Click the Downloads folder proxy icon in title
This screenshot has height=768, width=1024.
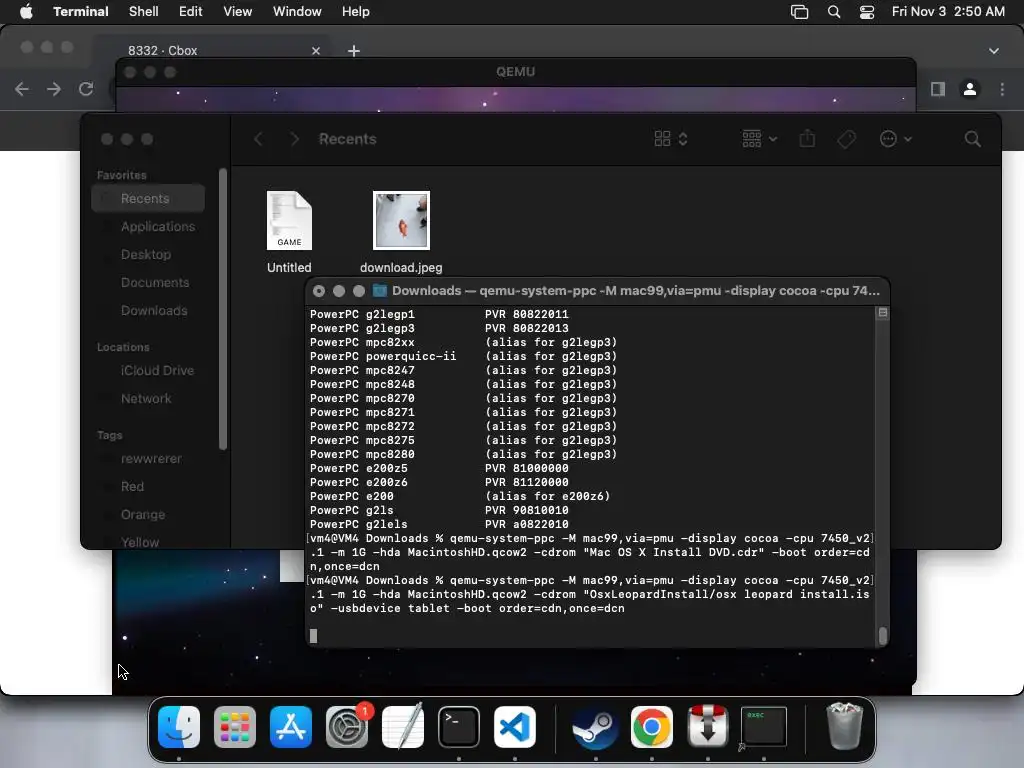(379, 291)
